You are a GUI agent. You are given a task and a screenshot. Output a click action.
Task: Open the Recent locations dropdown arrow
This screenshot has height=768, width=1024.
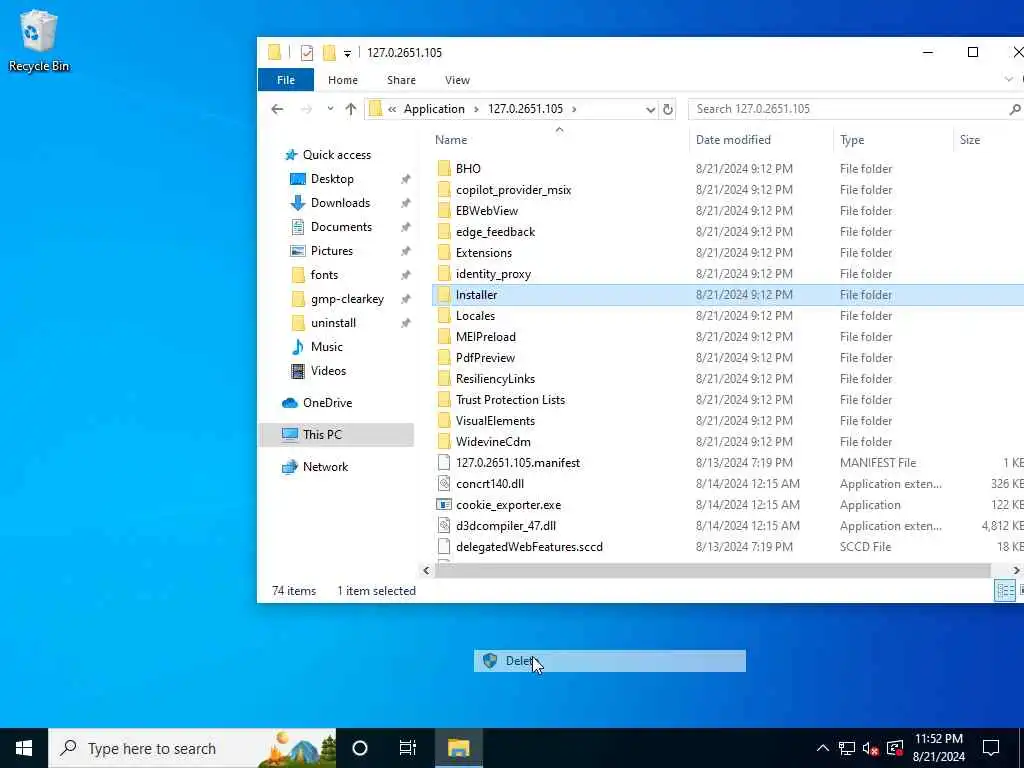(x=330, y=109)
